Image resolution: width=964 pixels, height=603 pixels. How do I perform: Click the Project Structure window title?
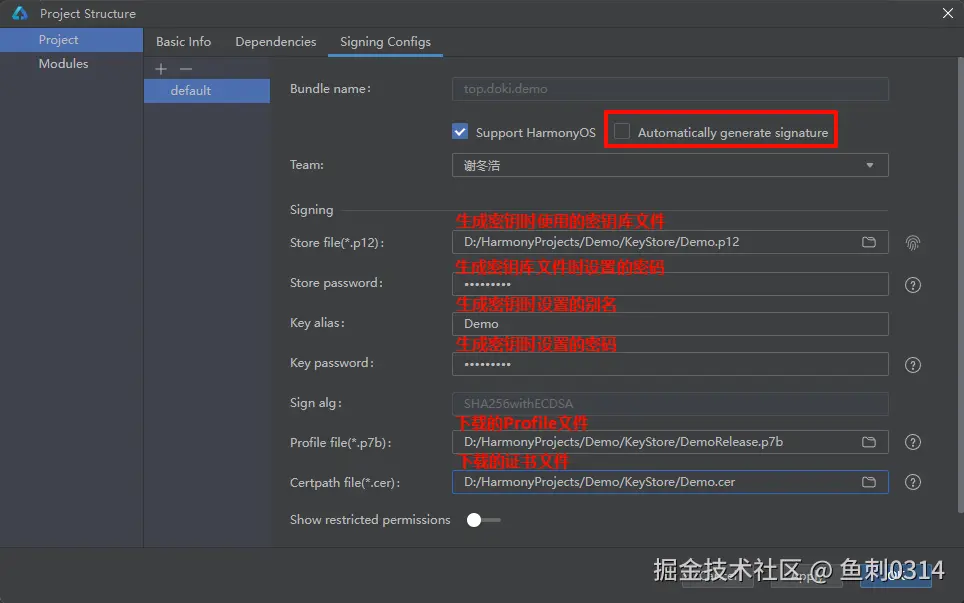tap(88, 14)
